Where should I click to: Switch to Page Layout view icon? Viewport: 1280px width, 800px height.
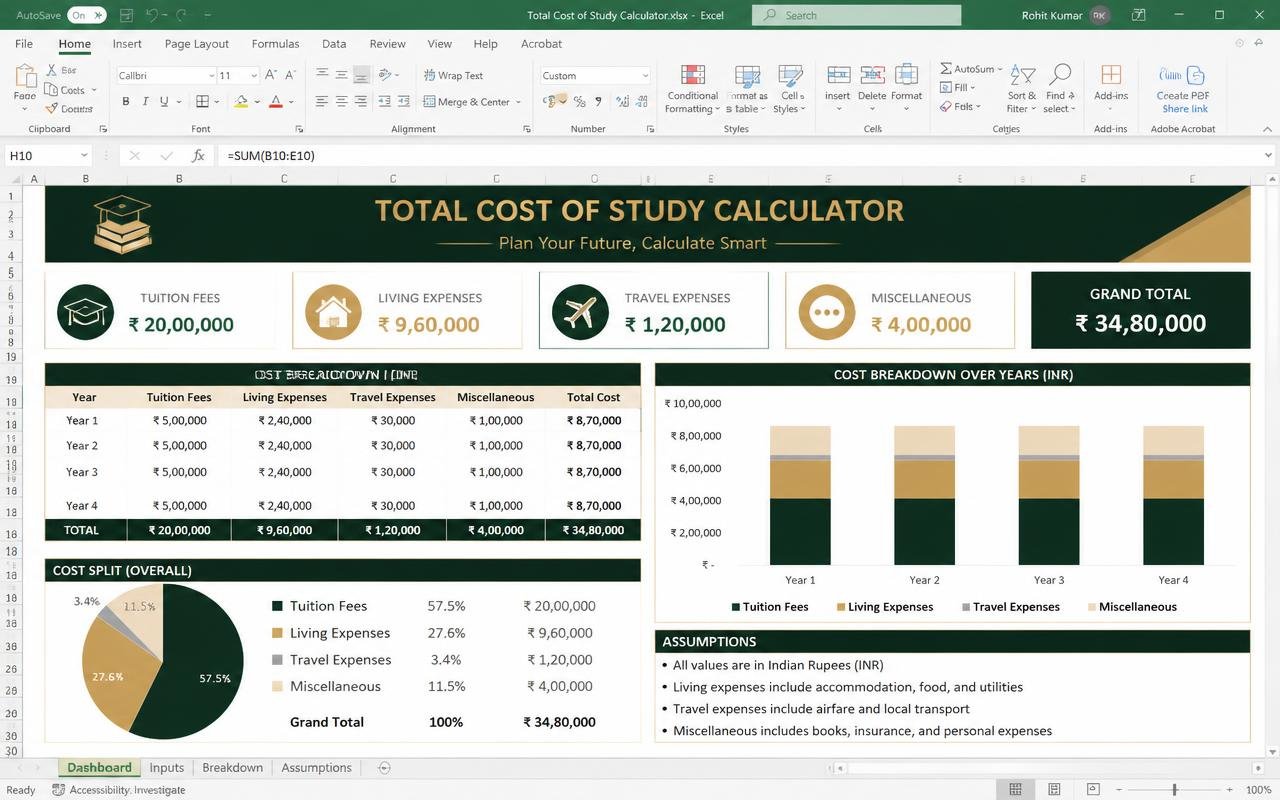click(x=1054, y=790)
